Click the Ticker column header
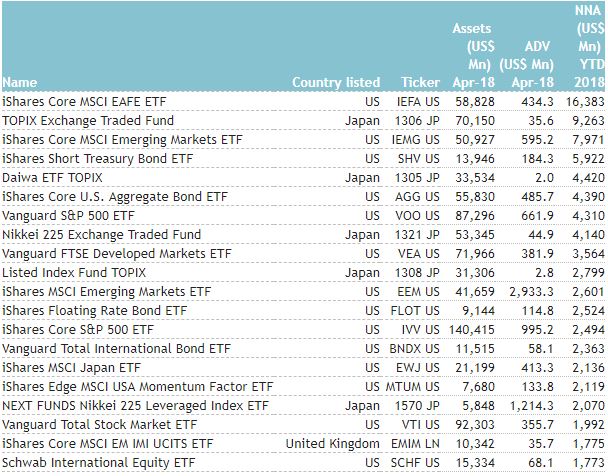The height and width of the screenshot is (476, 608). click(x=420, y=82)
